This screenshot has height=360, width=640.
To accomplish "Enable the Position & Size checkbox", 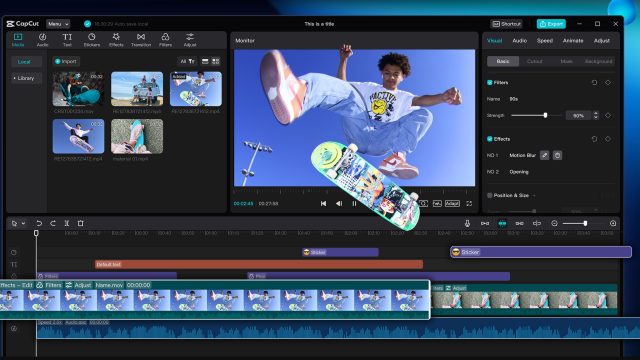I will point(489,195).
